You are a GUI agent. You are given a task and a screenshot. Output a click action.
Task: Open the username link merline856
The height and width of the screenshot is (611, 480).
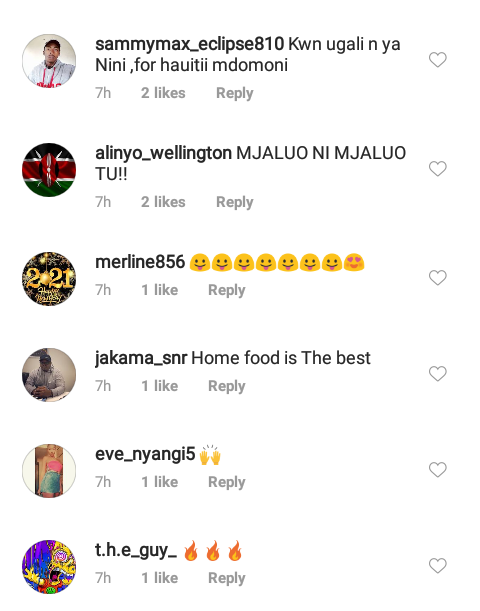(x=140, y=262)
